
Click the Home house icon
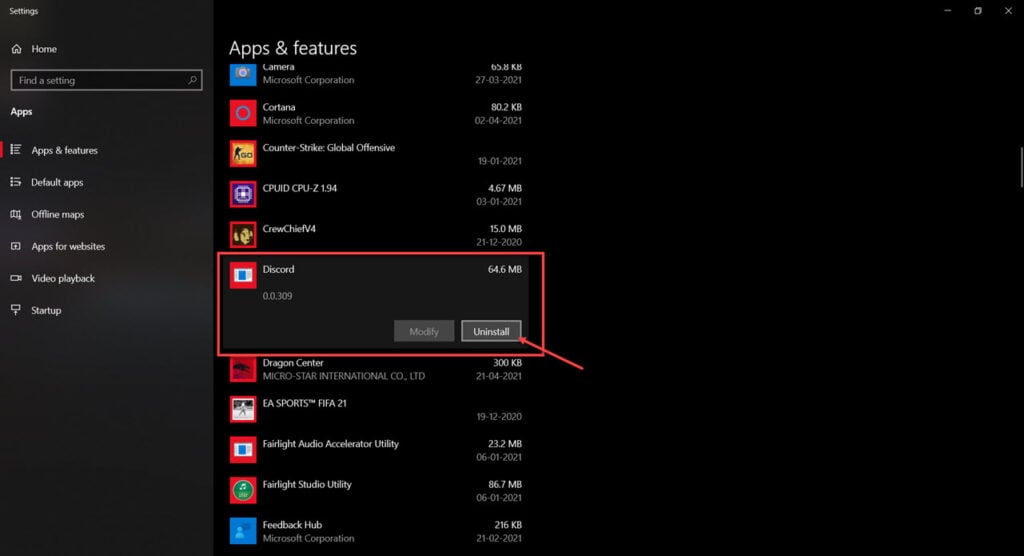pyautogui.click(x=16, y=49)
